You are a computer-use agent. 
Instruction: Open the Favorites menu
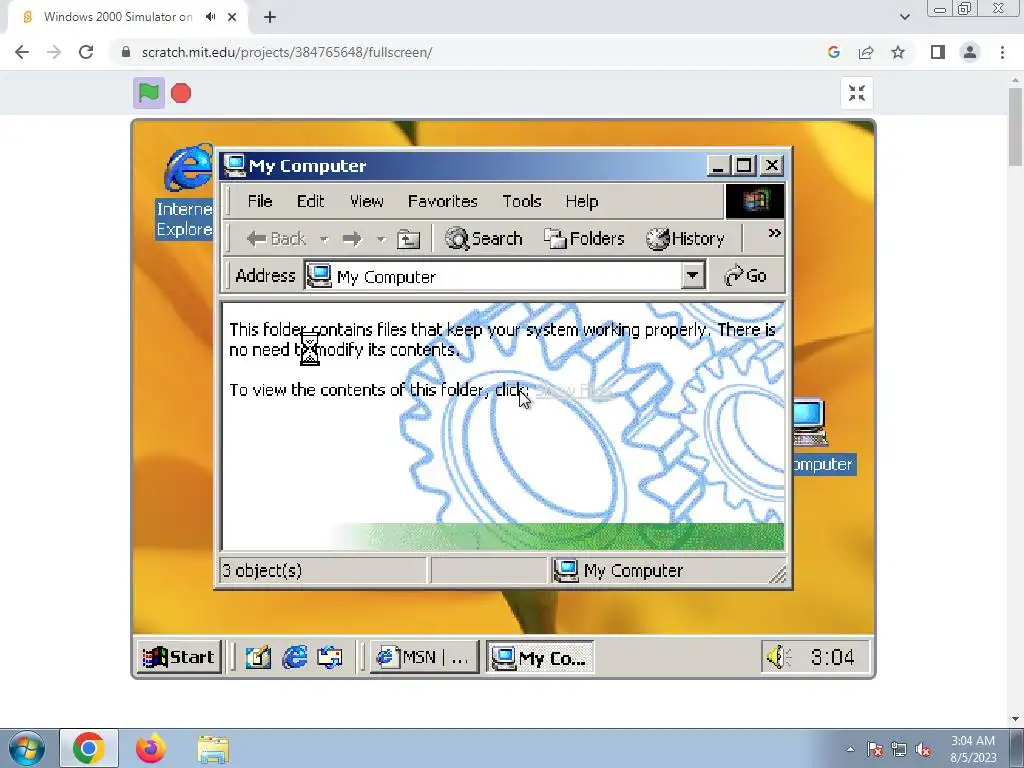pos(443,201)
